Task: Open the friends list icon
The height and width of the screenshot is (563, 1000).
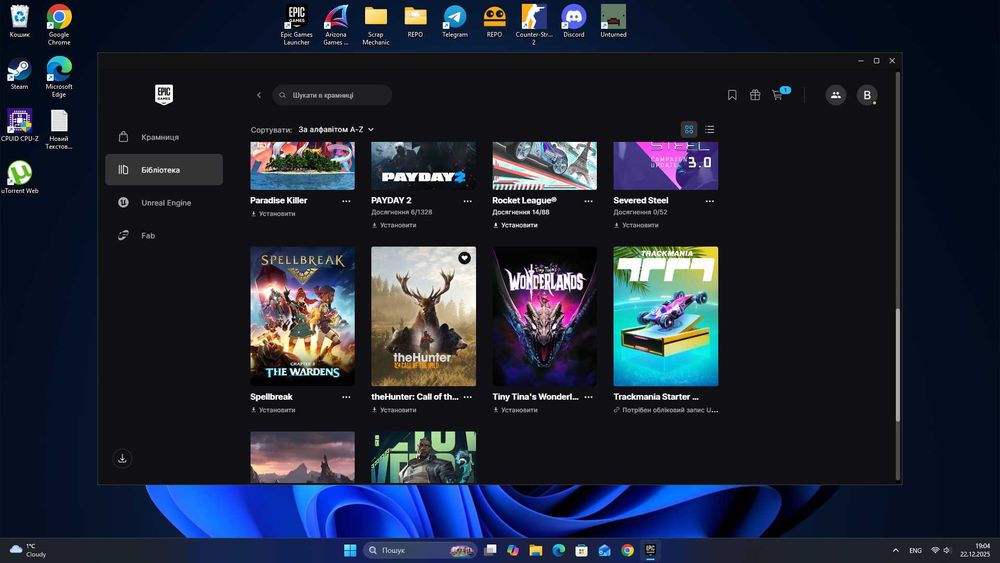Action: (x=835, y=95)
